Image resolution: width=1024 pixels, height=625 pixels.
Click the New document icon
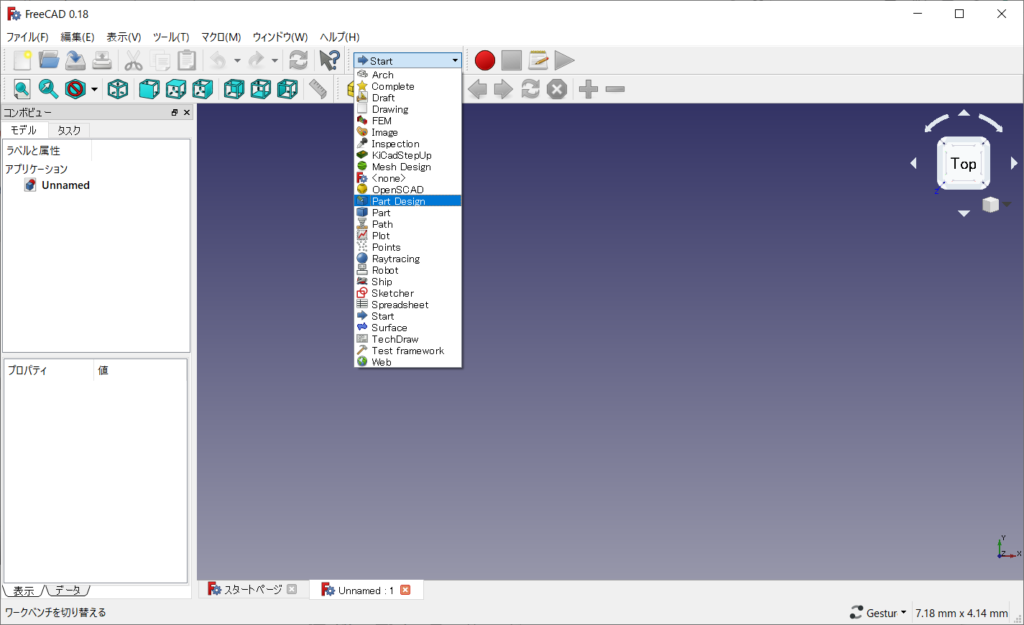22,60
